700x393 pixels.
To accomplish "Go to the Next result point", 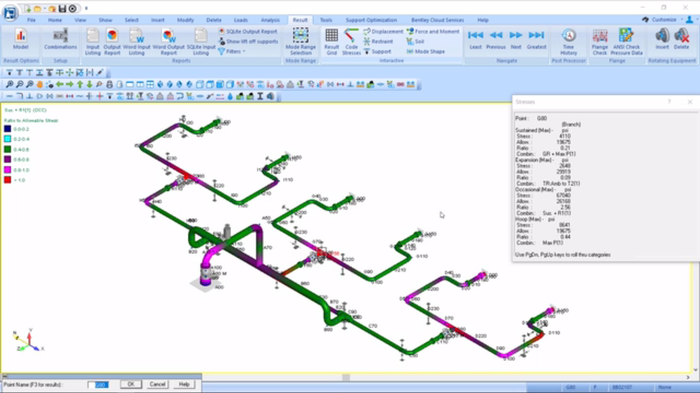I will click(x=516, y=39).
